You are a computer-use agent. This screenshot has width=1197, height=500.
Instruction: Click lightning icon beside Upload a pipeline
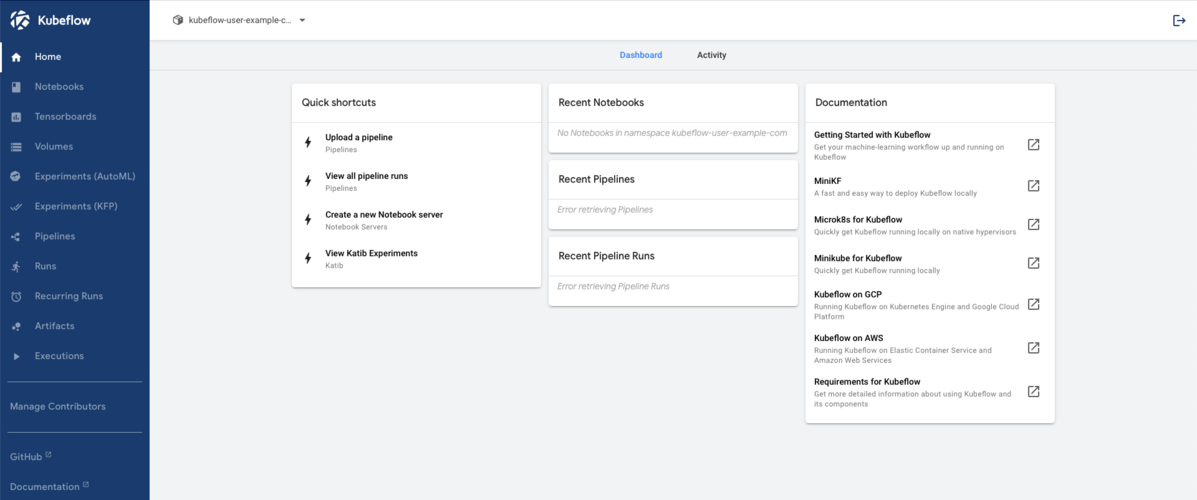(308, 142)
